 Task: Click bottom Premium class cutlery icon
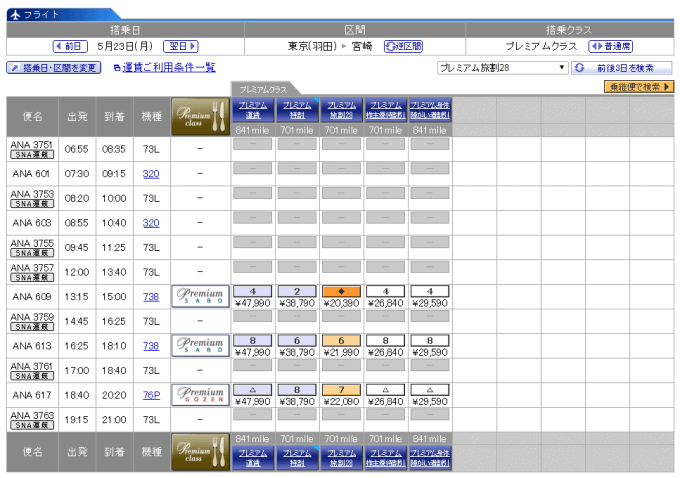tap(200, 452)
